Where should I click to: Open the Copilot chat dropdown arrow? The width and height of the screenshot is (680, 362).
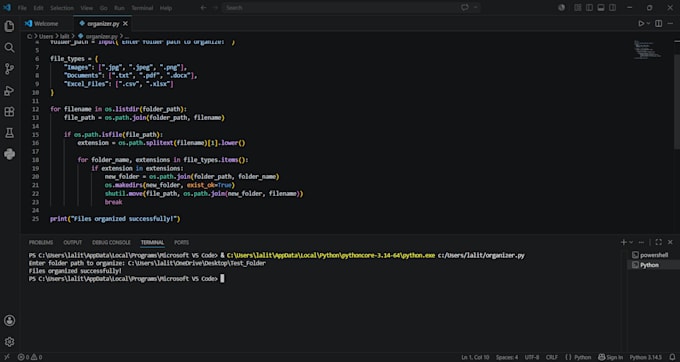475,8
